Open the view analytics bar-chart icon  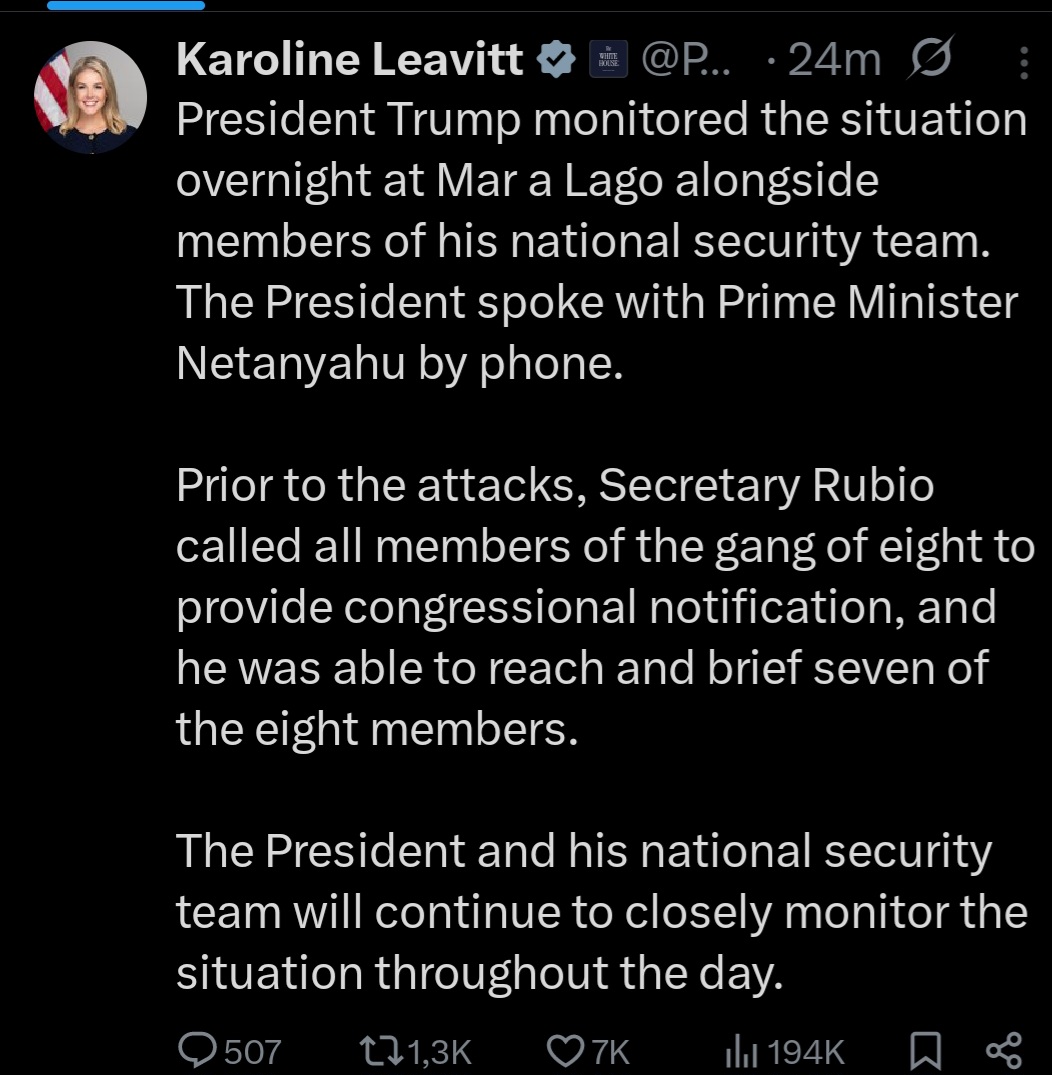pos(741,1050)
